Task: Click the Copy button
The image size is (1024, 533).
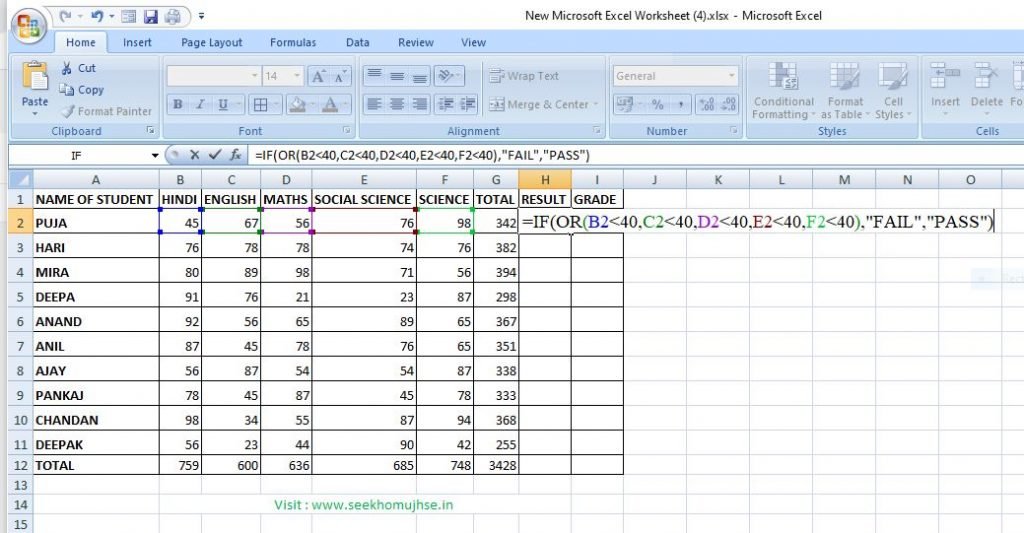Action: click(82, 90)
